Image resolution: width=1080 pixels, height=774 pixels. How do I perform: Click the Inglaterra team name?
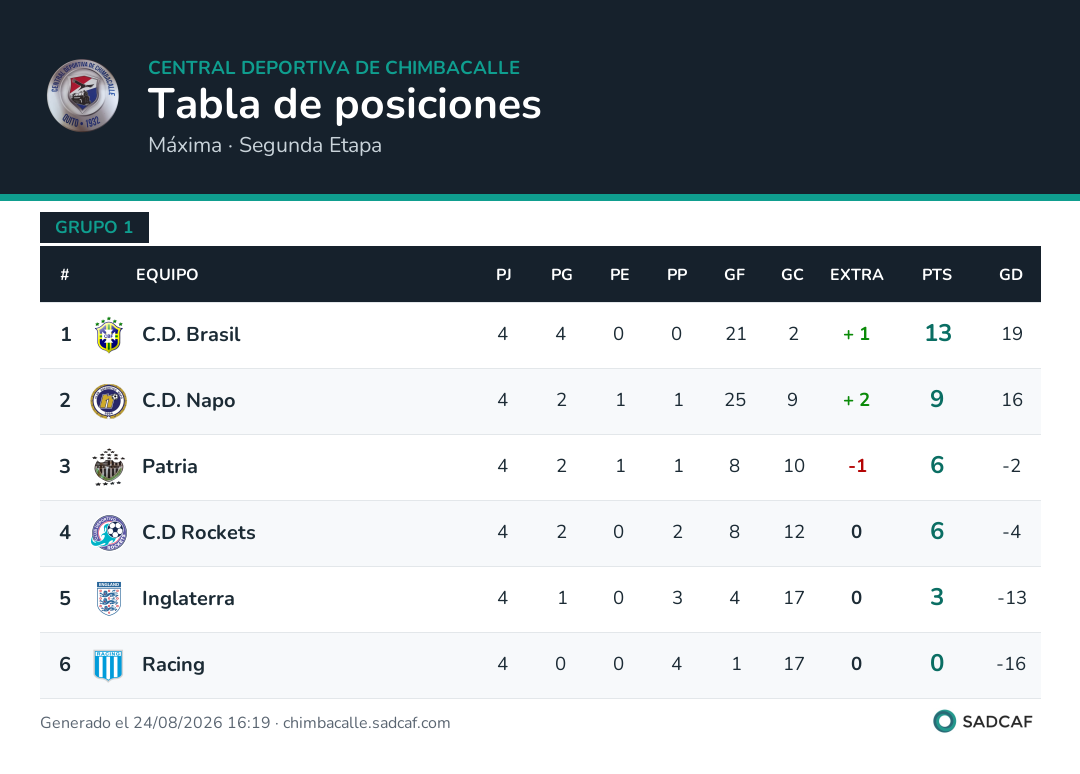click(x=188, y=598)
